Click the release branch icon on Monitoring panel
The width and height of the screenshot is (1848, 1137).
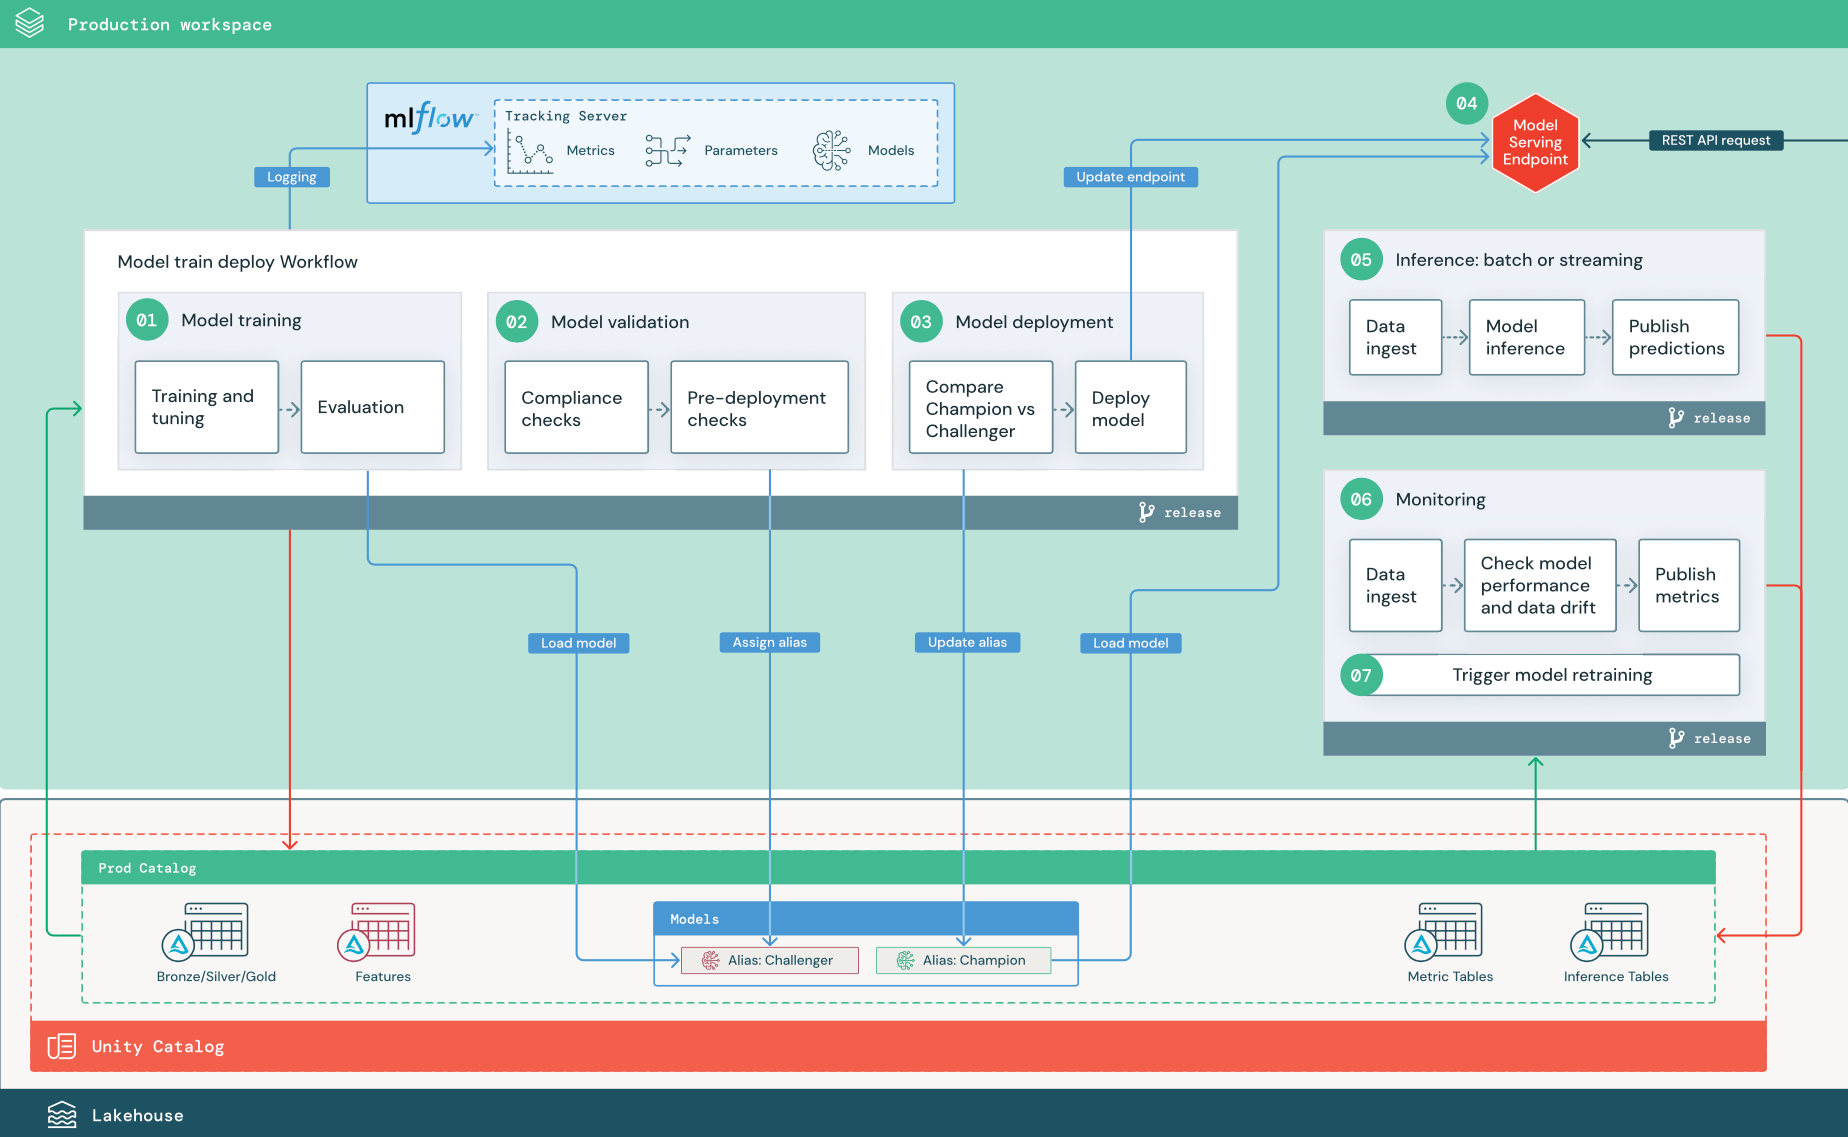(1677, 738)
